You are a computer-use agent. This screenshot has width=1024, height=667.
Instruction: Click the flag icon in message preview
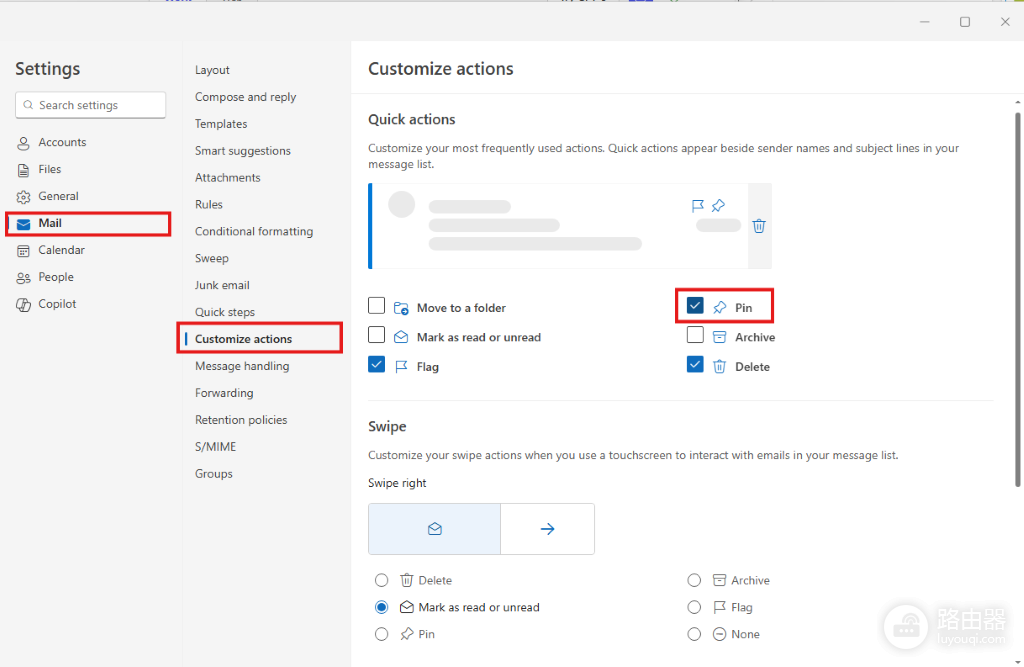[x=697, y=206]
